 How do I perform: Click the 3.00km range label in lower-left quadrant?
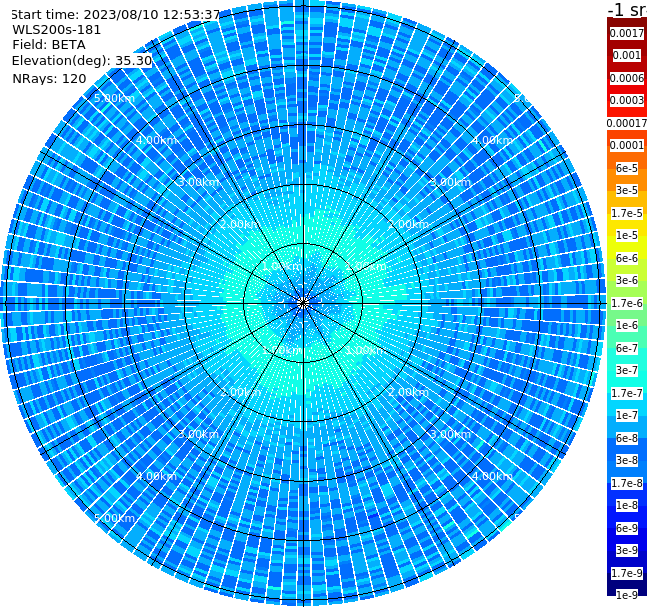(198, 434)
